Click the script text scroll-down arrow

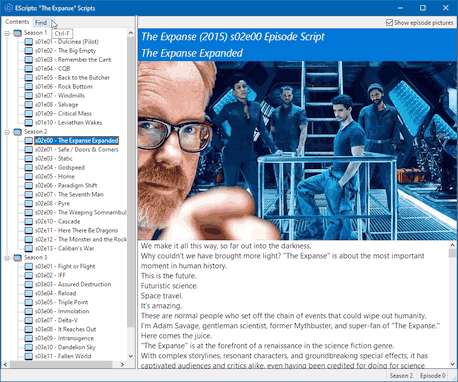click(452, 364)
